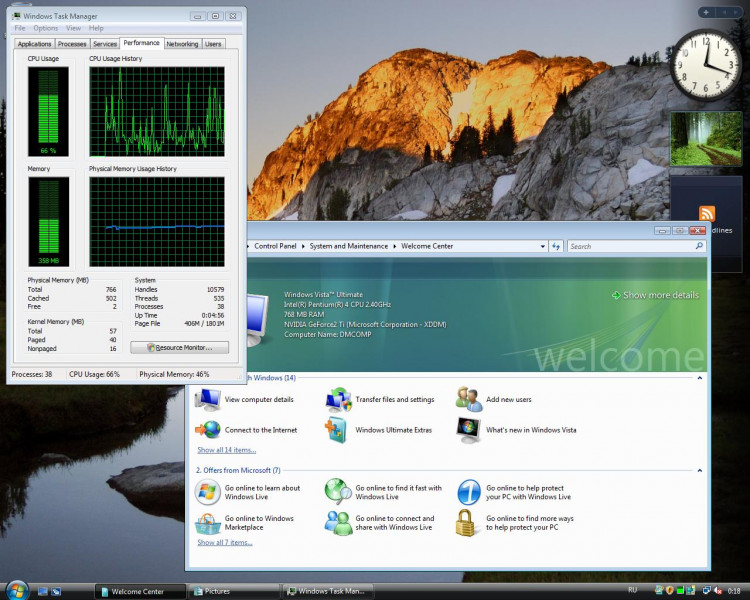Click the System and Maintenance breadcrumb
The width and height of the screenshot is (750, 600).
pos(349,246)
